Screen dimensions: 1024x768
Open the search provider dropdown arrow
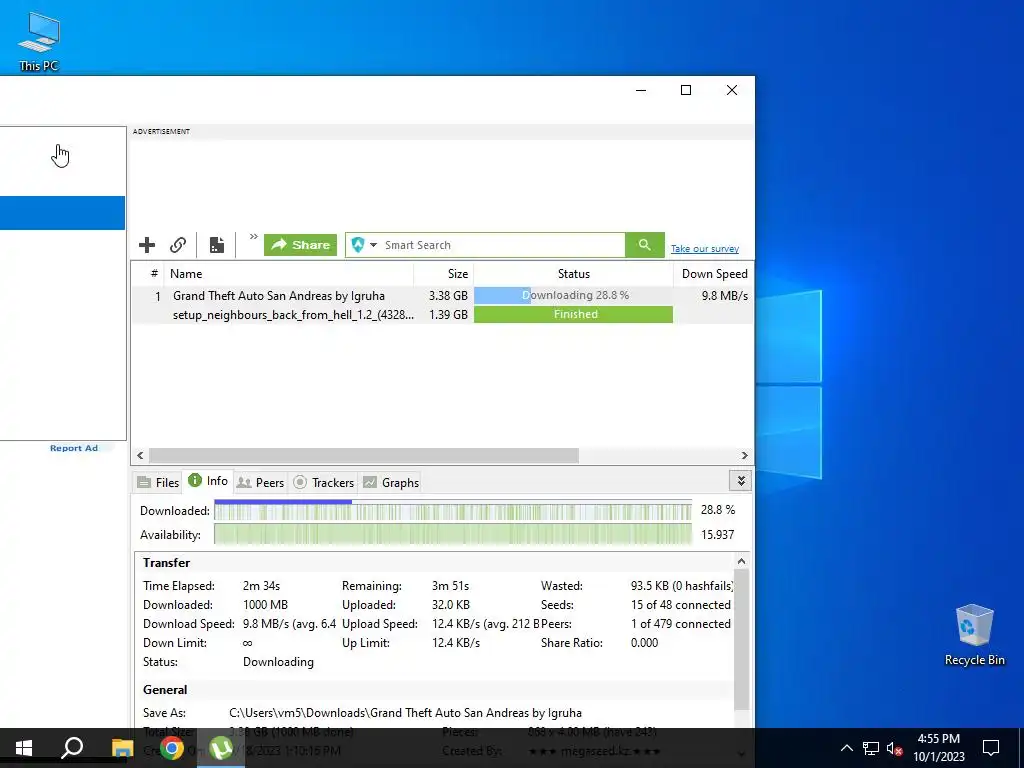[374, 245]
